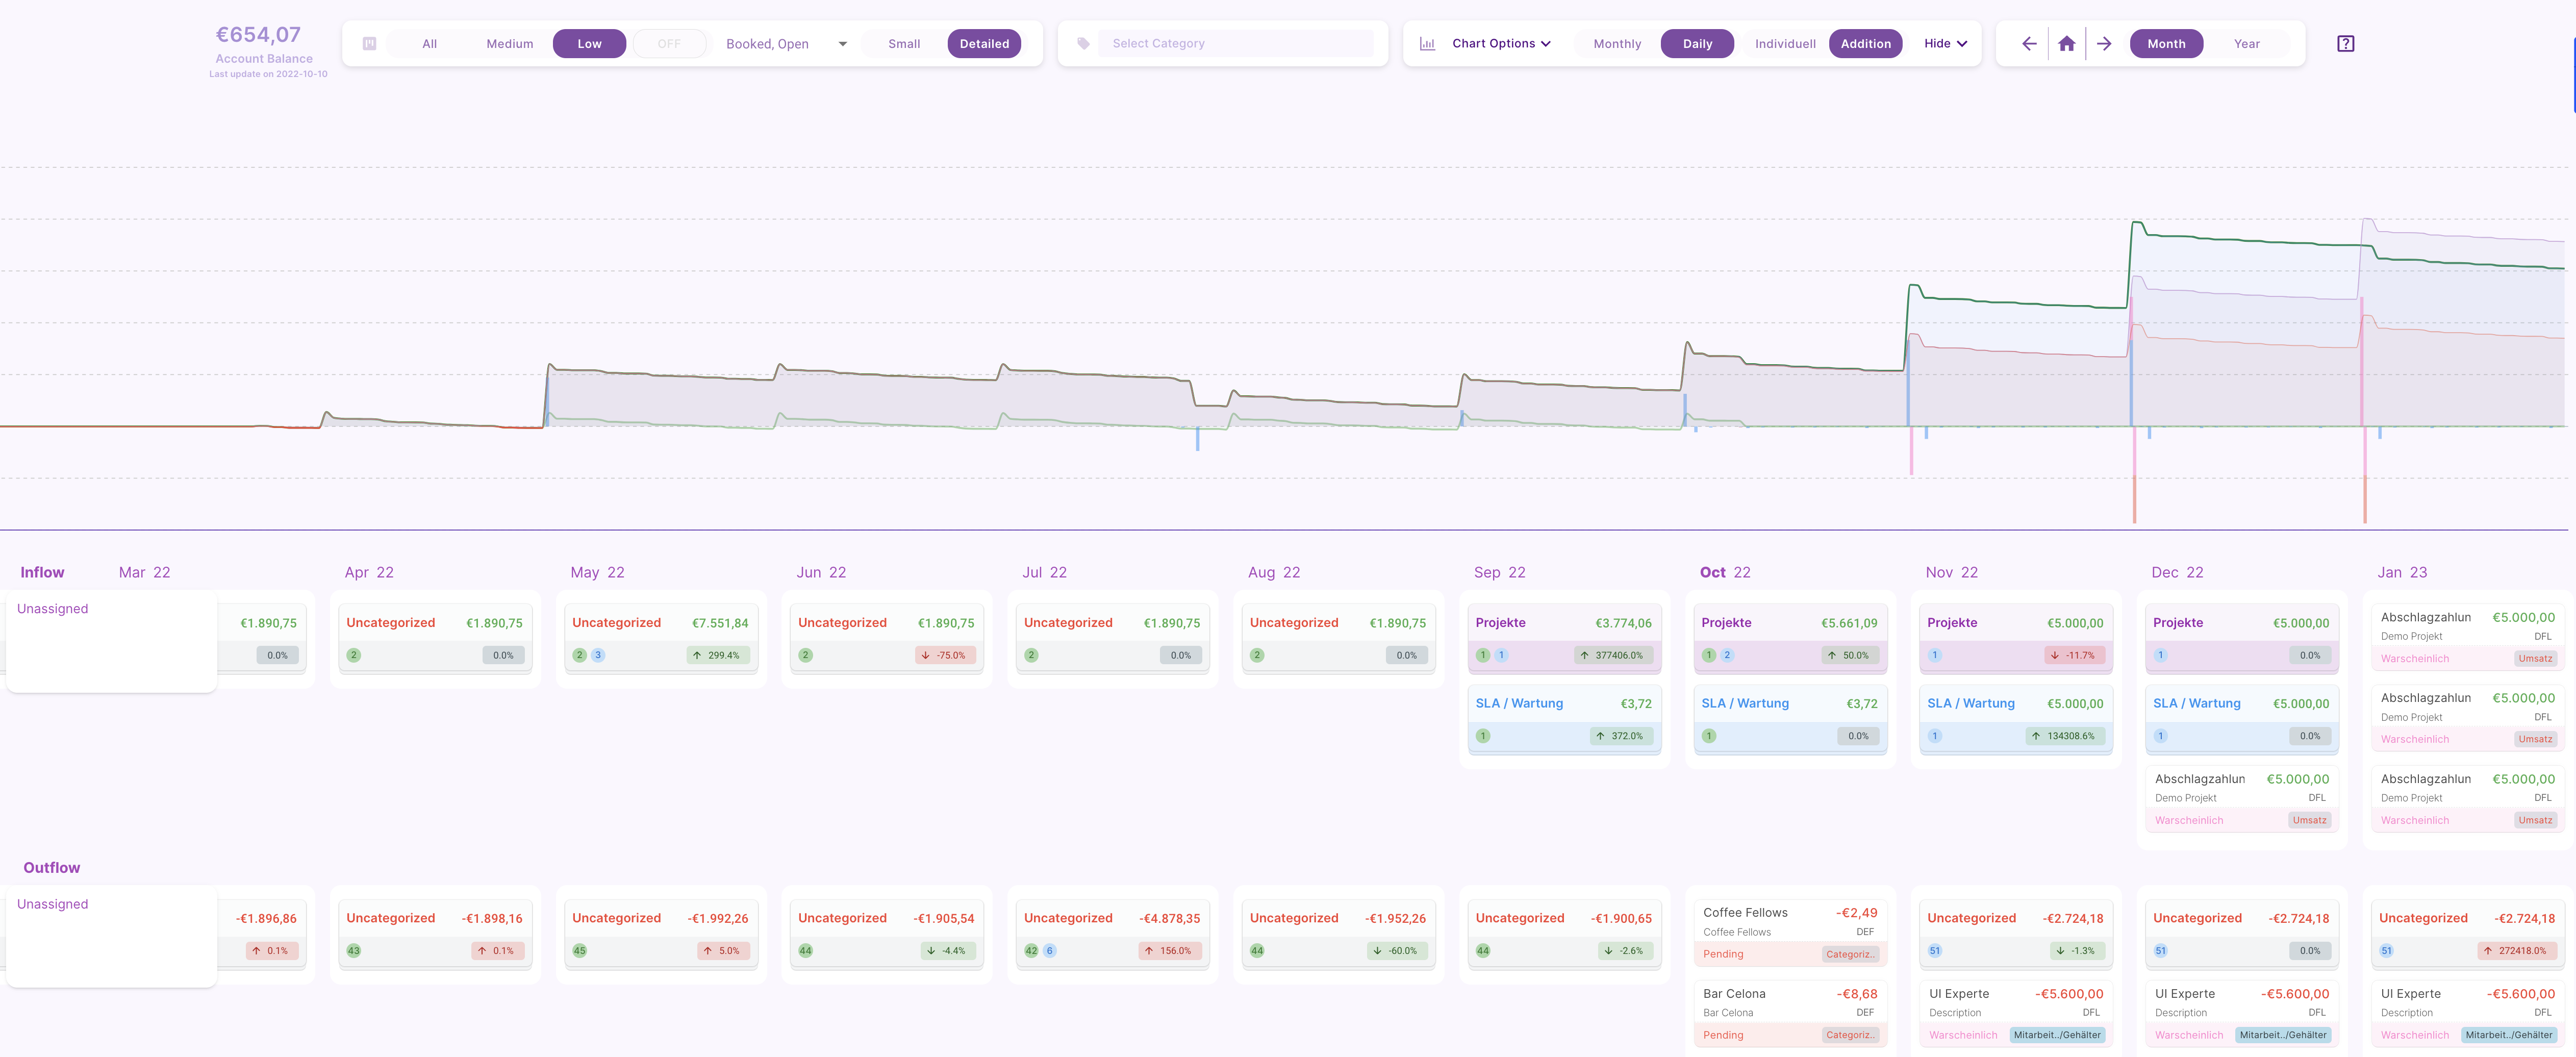Viewport: 2576px width, 1057px height.
Task: Switch to the Year view tab
Action: 2246,44
